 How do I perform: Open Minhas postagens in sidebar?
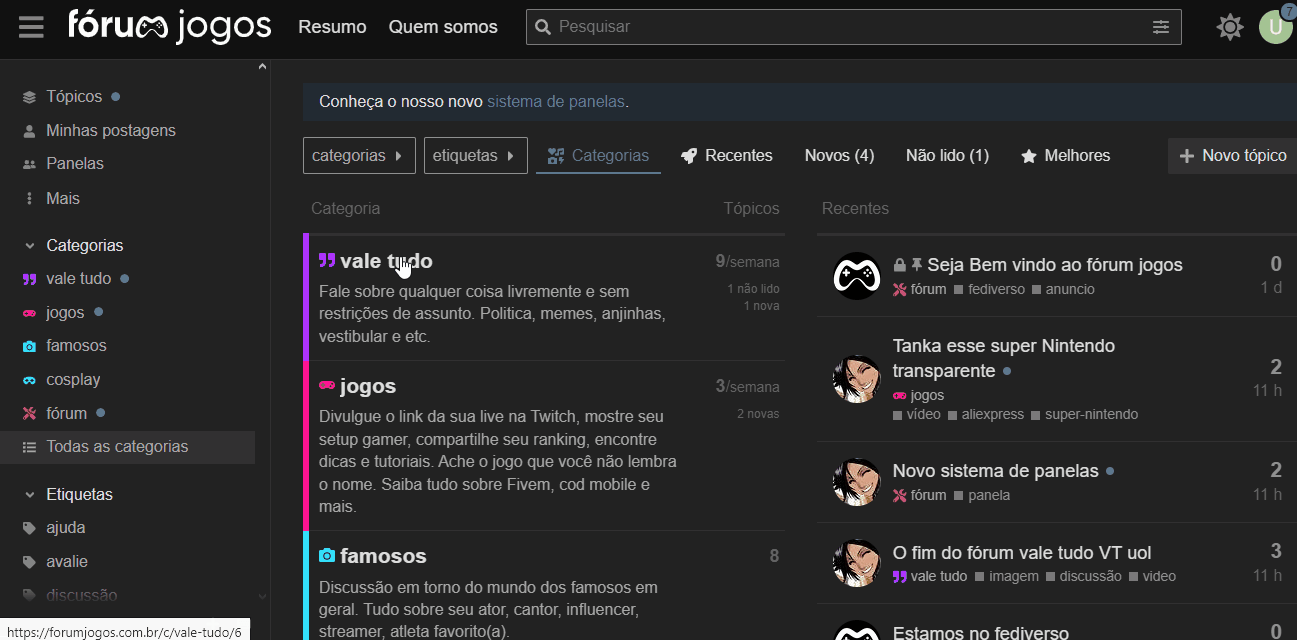point(110,131)
